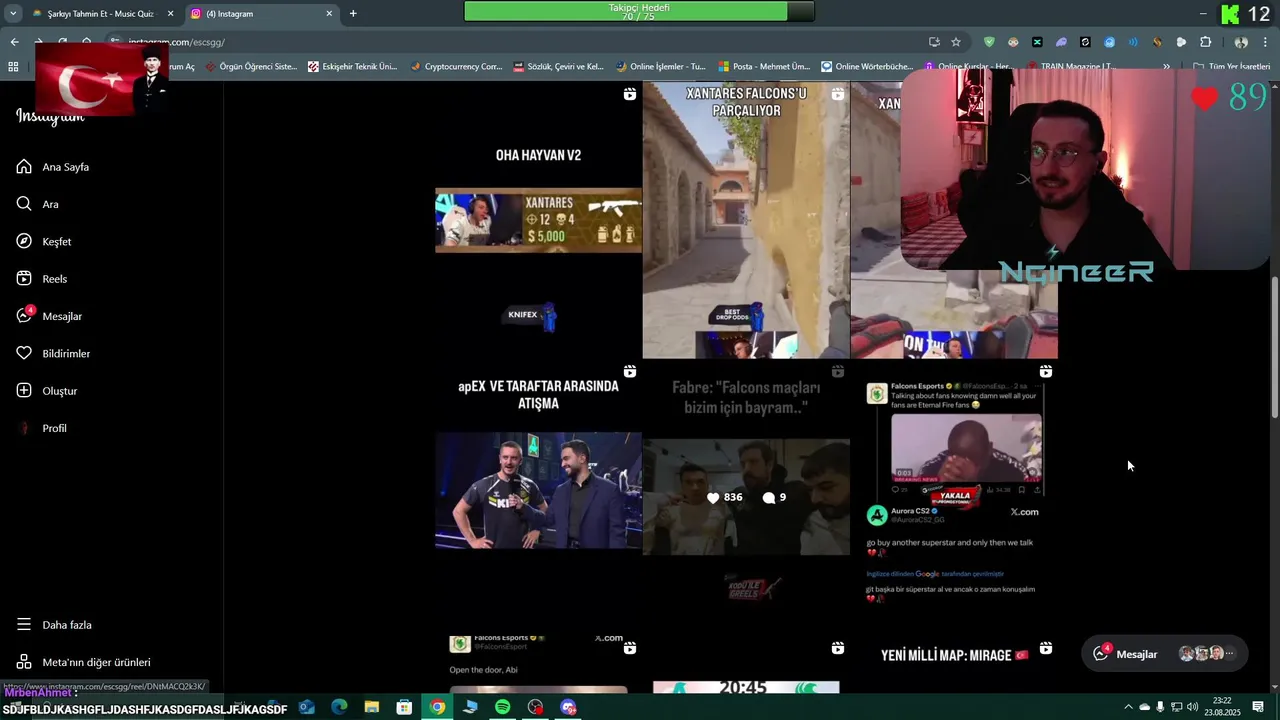Open the Profil avatar icon
Image resolution: width=1280 pixels, height=720 pixels.
pyautogui.click(x=24, y=428)
